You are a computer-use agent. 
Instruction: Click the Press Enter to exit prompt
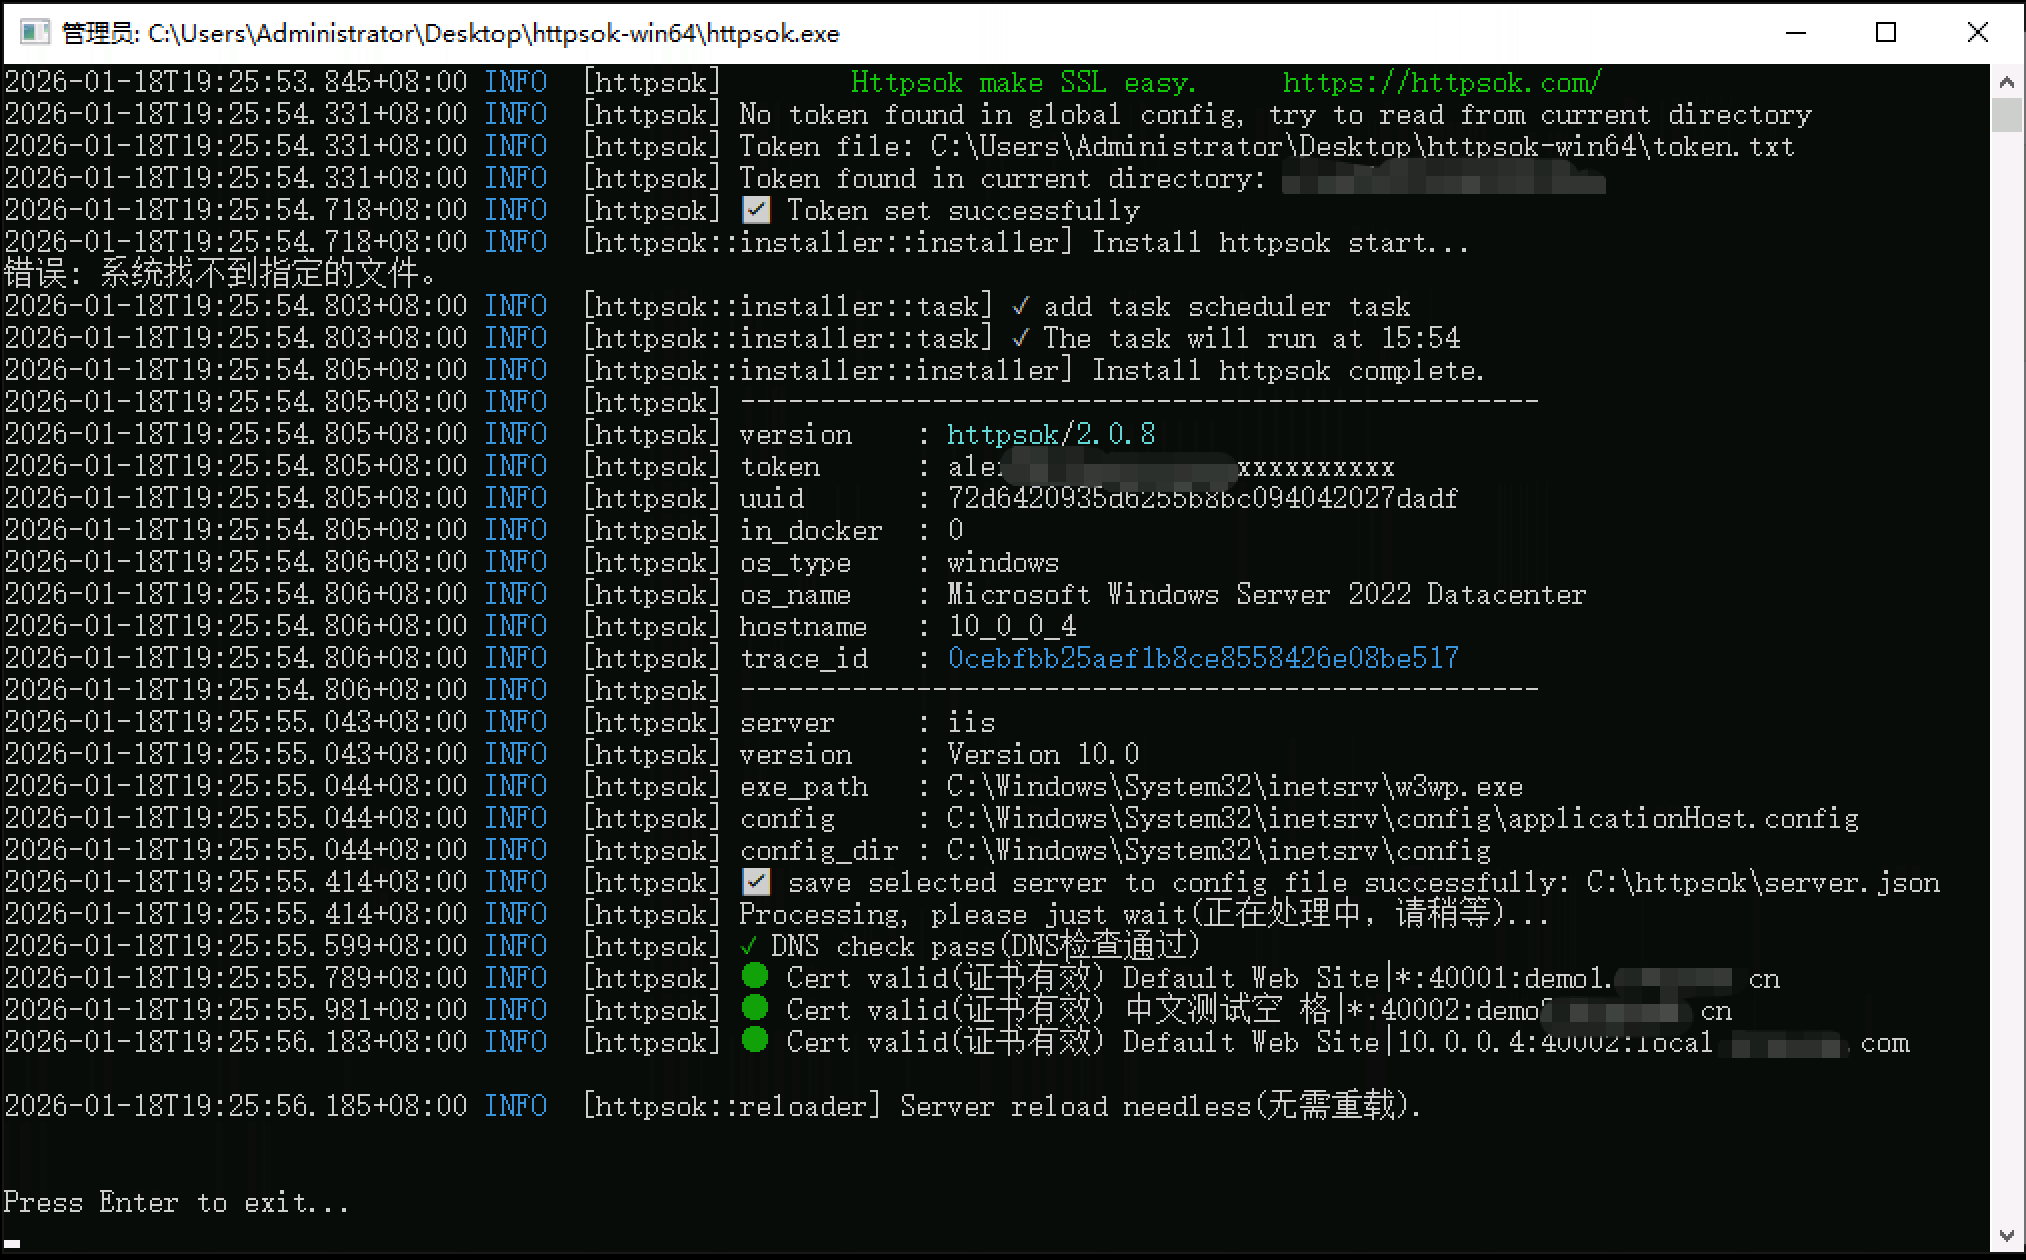point(176,1202)
